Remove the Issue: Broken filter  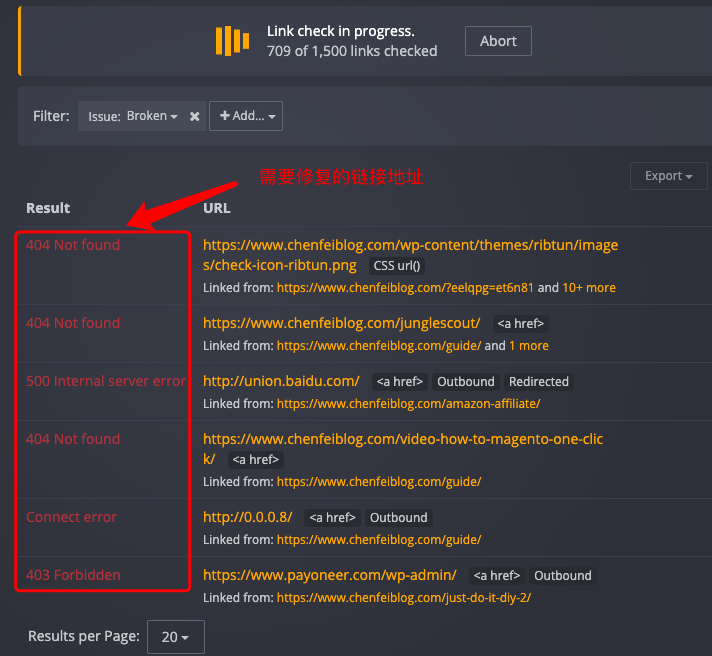[x=194, y=117]
